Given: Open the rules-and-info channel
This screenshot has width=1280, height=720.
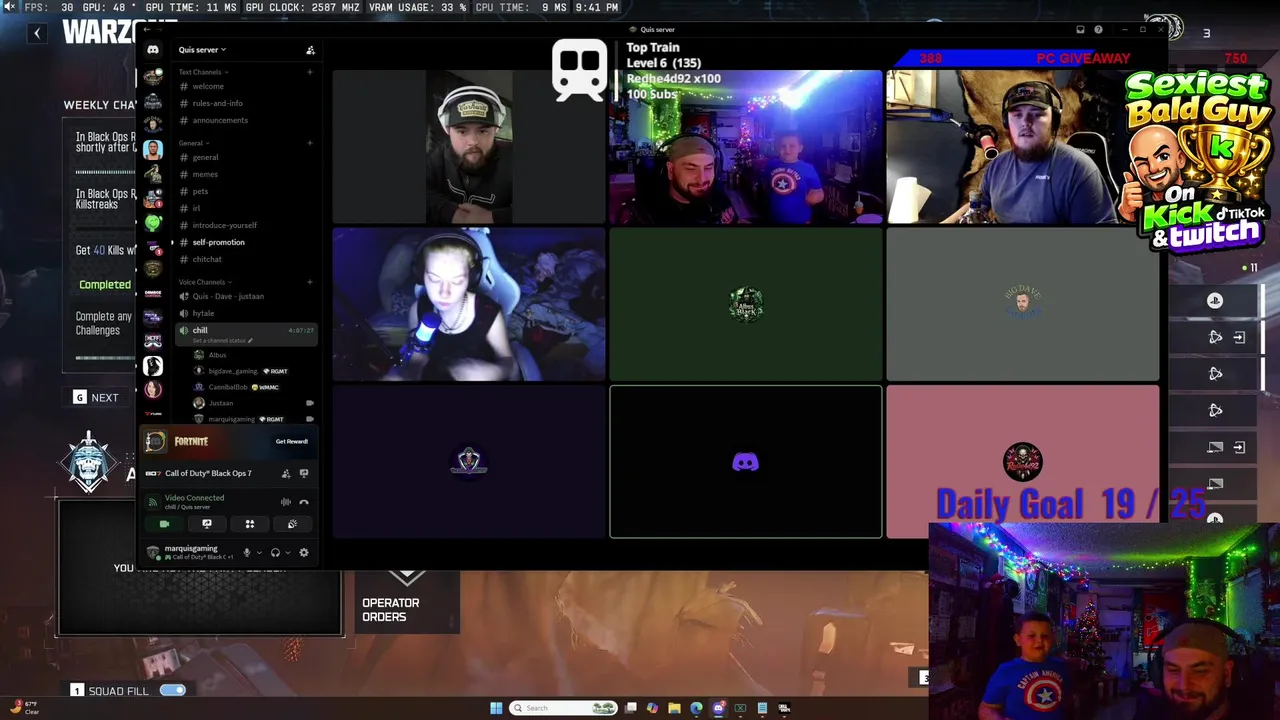Looking at the screenshot, I should pyautogui.click(x=245, y=103).
